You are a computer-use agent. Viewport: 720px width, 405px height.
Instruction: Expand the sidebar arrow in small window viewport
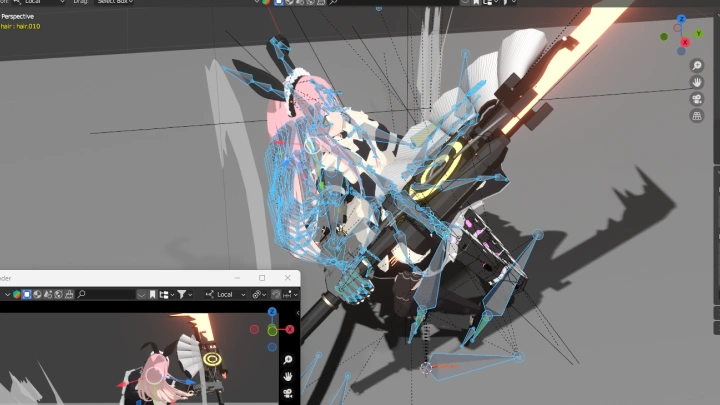pos(298,313)
